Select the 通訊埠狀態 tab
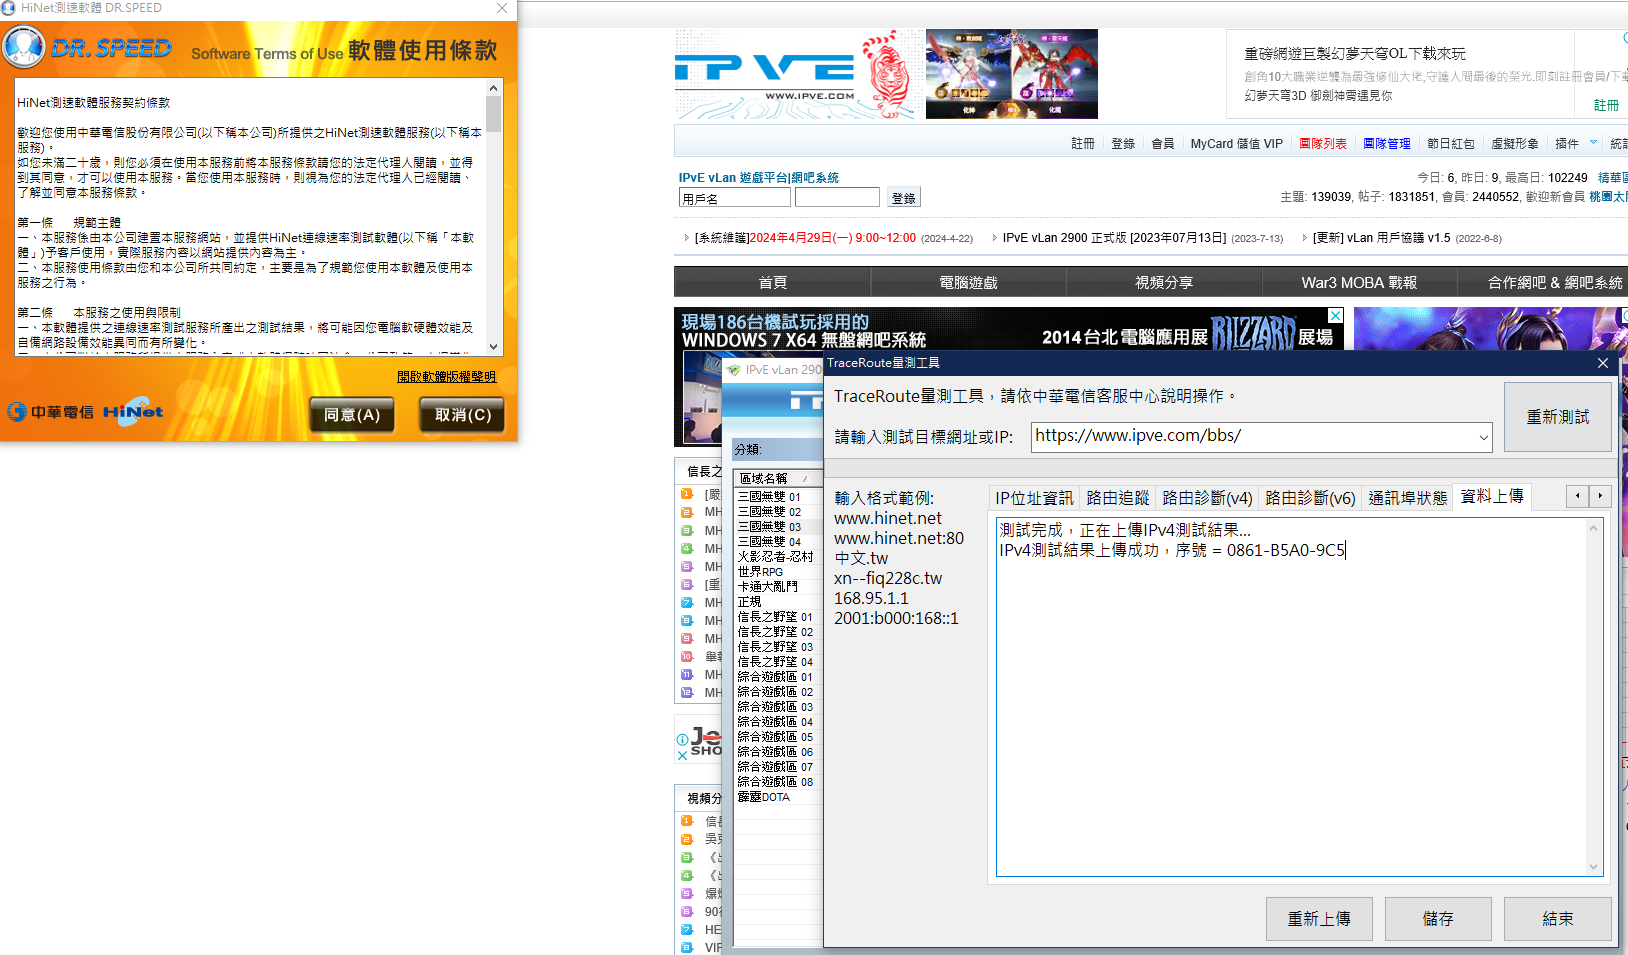The image size is (1628, 955). click(1407, 498)
